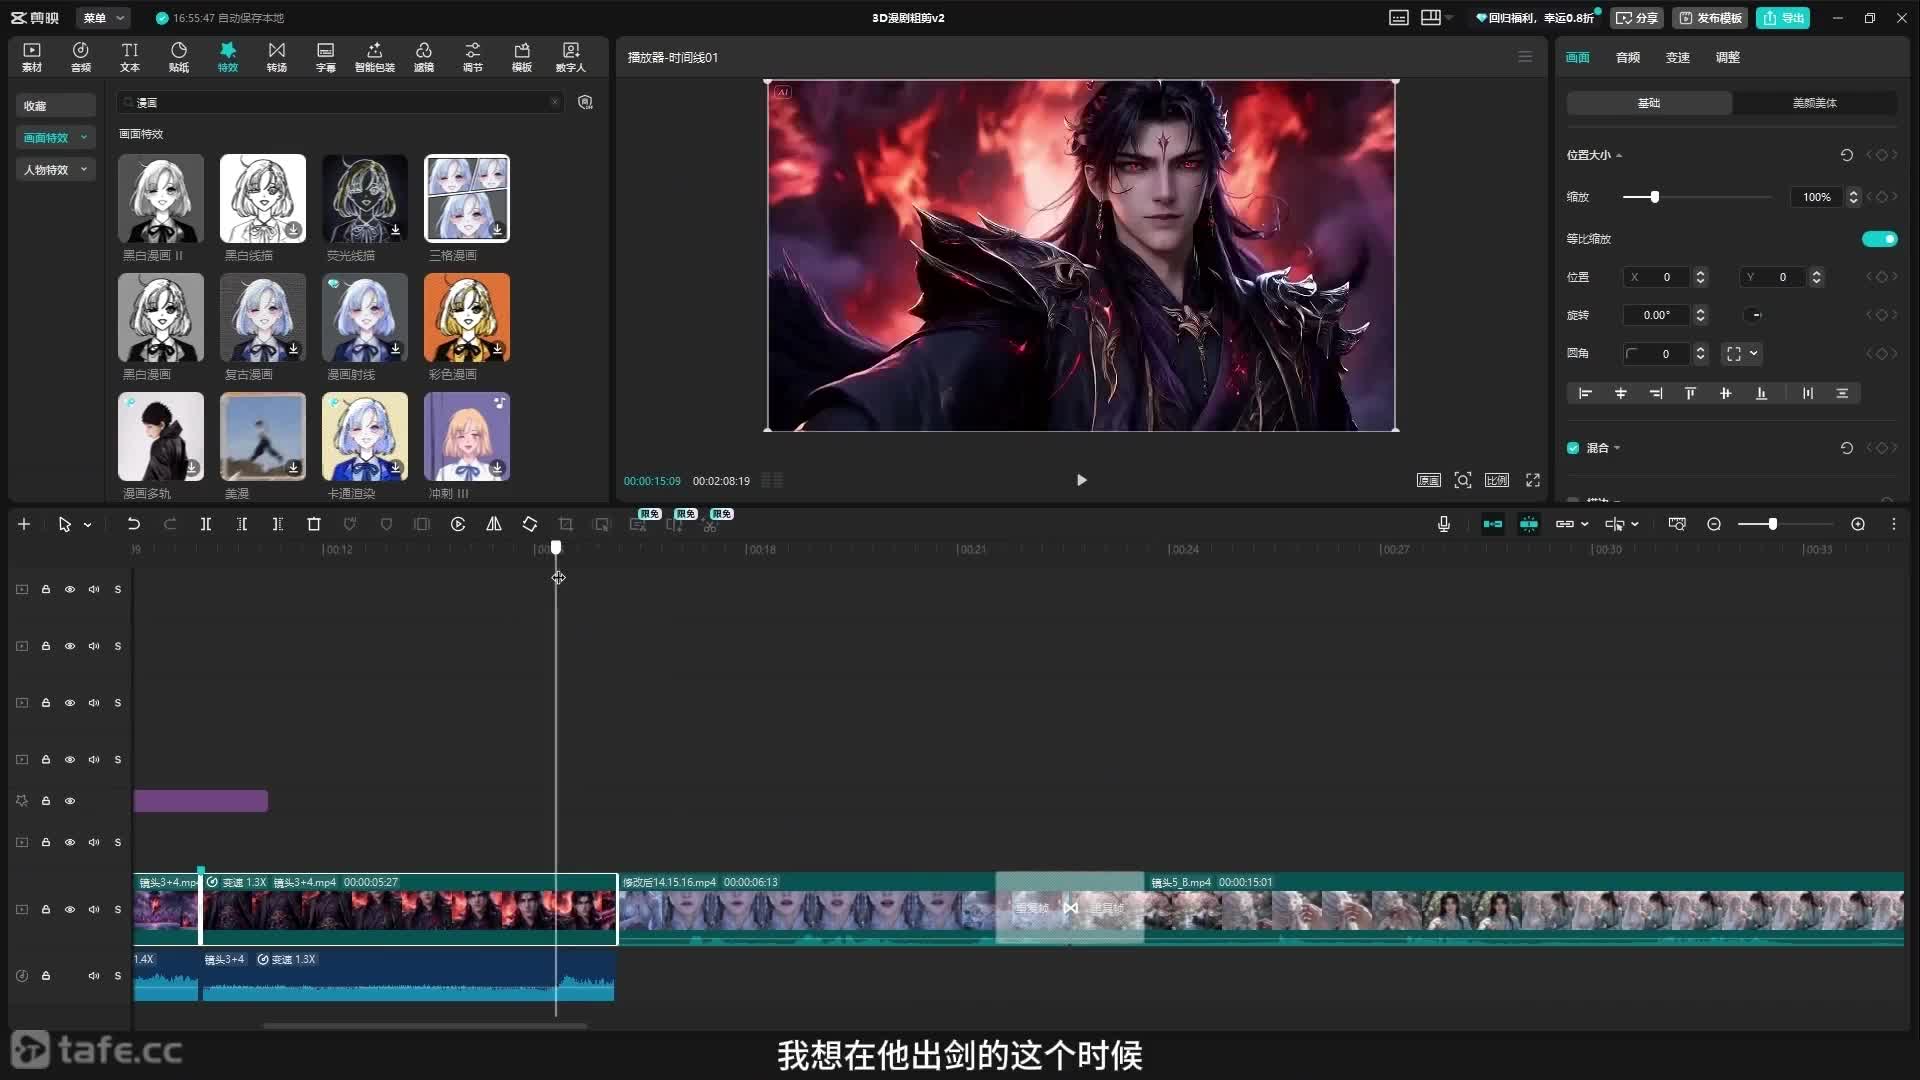Adjust the timeline zoom slider handle

pyautogui.click(x=1772, y=524)
